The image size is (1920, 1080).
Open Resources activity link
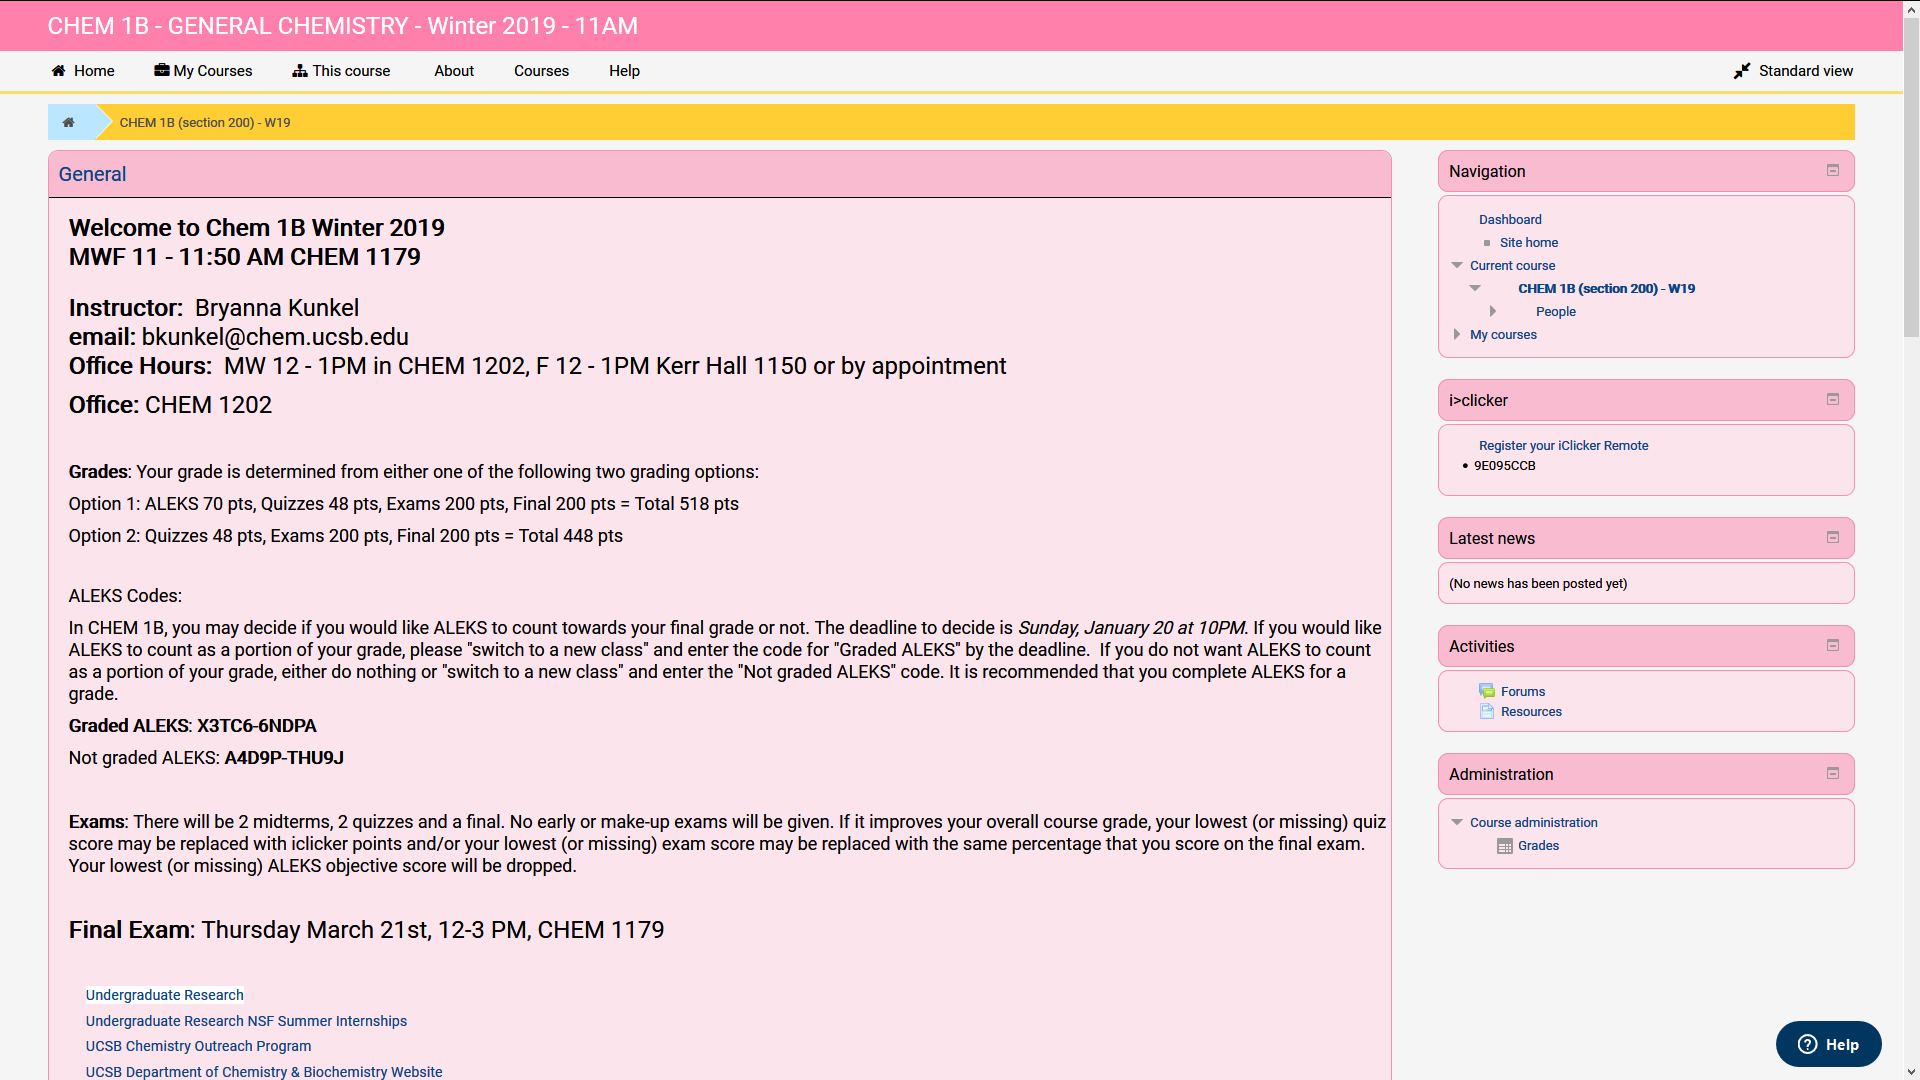(1530, 712)
